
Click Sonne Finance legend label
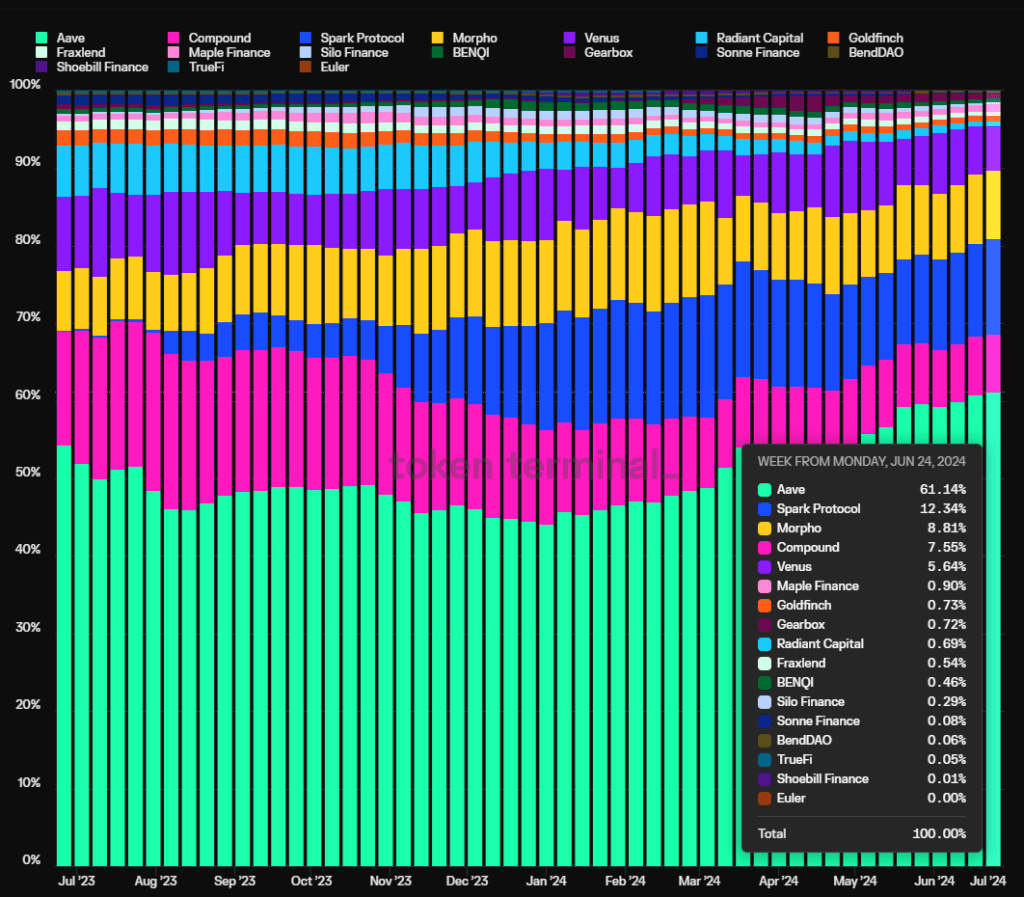(x=758, y=52)
